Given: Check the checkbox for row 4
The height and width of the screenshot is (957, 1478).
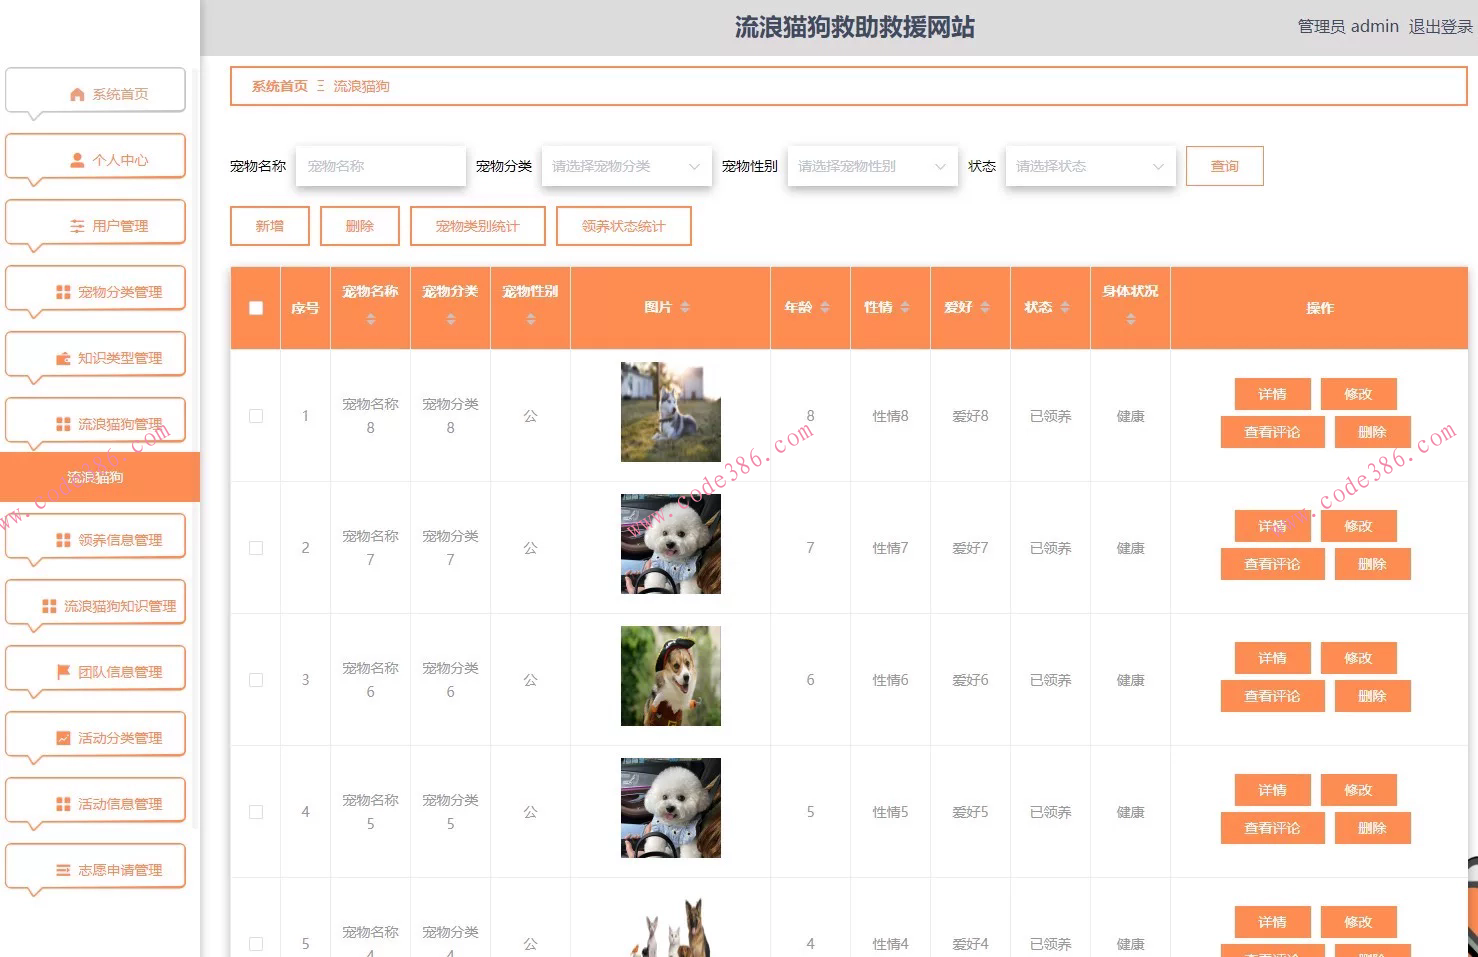Looking at the screenshot, I should click(x=256, y=812).
